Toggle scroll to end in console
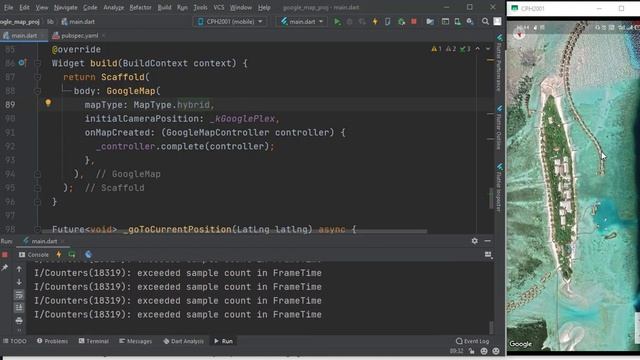The width and height of the screenshot is (640, 360). click(19, 308)
